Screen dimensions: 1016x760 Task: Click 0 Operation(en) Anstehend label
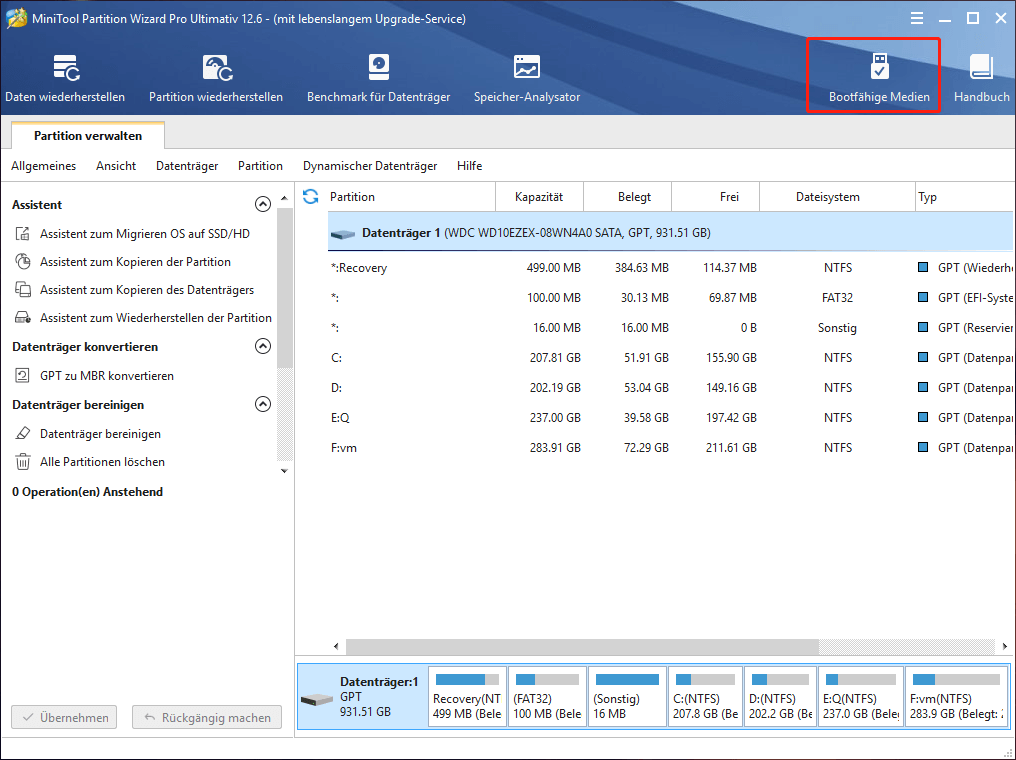[x=87, y=492]
